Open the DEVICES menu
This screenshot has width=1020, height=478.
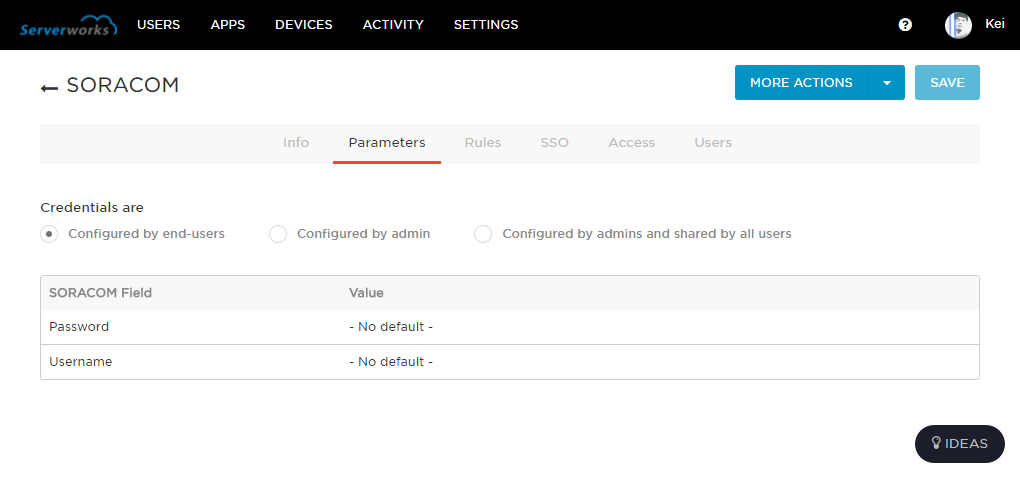[304, 25]
